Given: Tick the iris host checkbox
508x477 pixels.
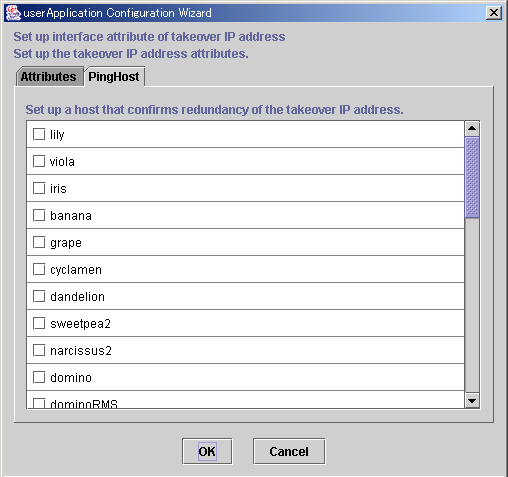Looking at the screenshot, I should pos(39,188).
